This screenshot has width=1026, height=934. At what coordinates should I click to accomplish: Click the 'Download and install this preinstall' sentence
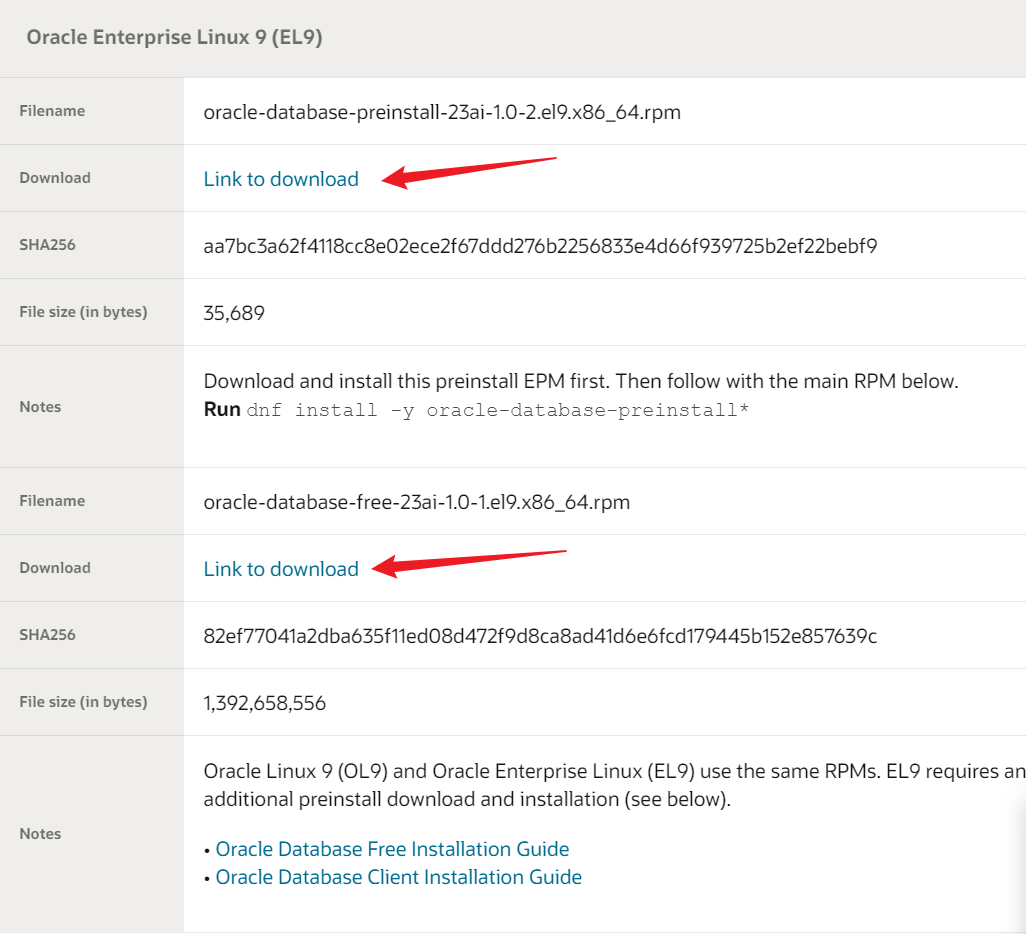pyautogui.click(x=581, y=381)
